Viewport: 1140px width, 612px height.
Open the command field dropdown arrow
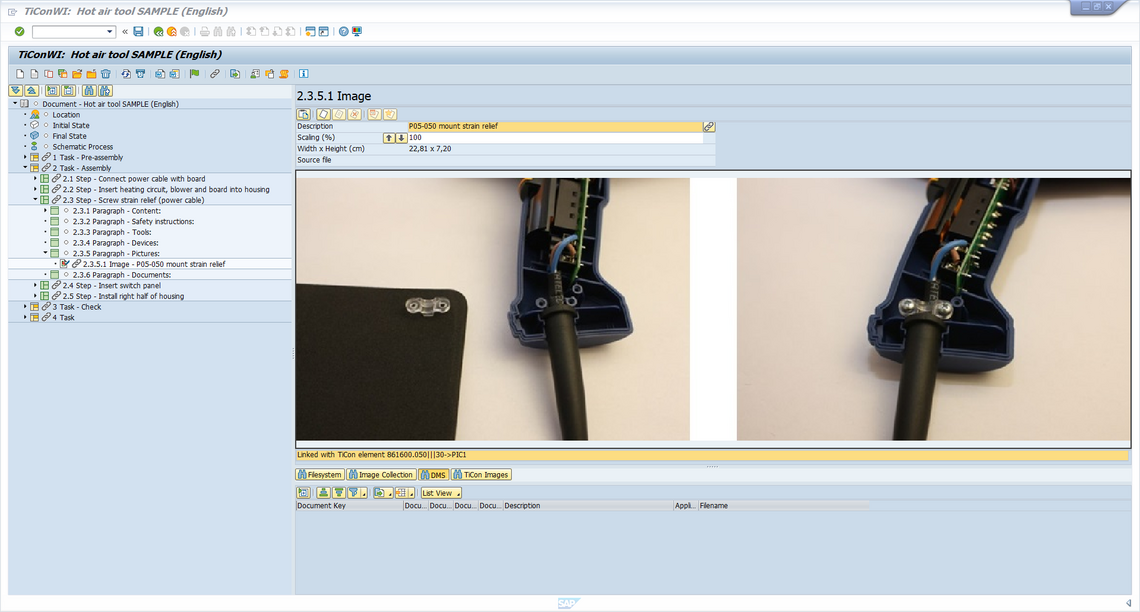(110, 32)
